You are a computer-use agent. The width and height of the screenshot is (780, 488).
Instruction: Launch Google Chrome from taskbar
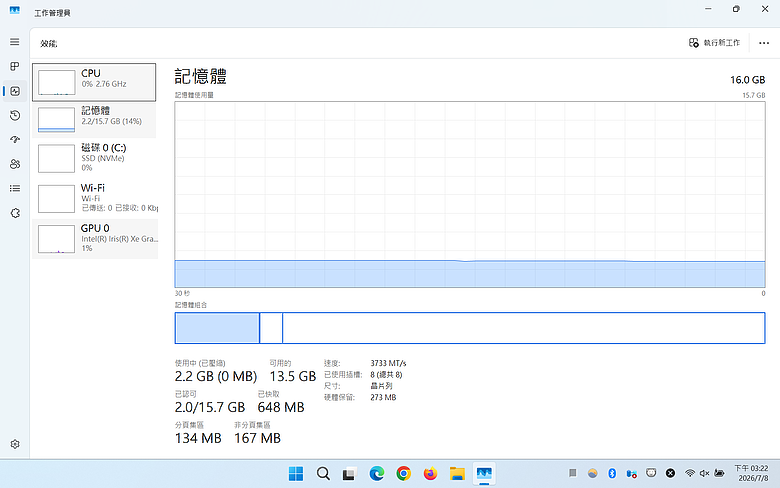coord(403,474)
